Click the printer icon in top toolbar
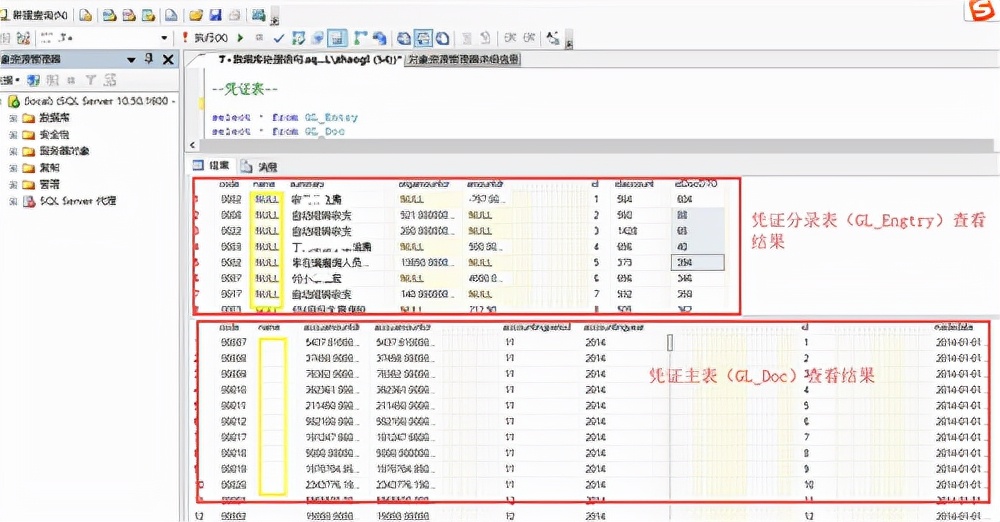 (x=235, y=15)
